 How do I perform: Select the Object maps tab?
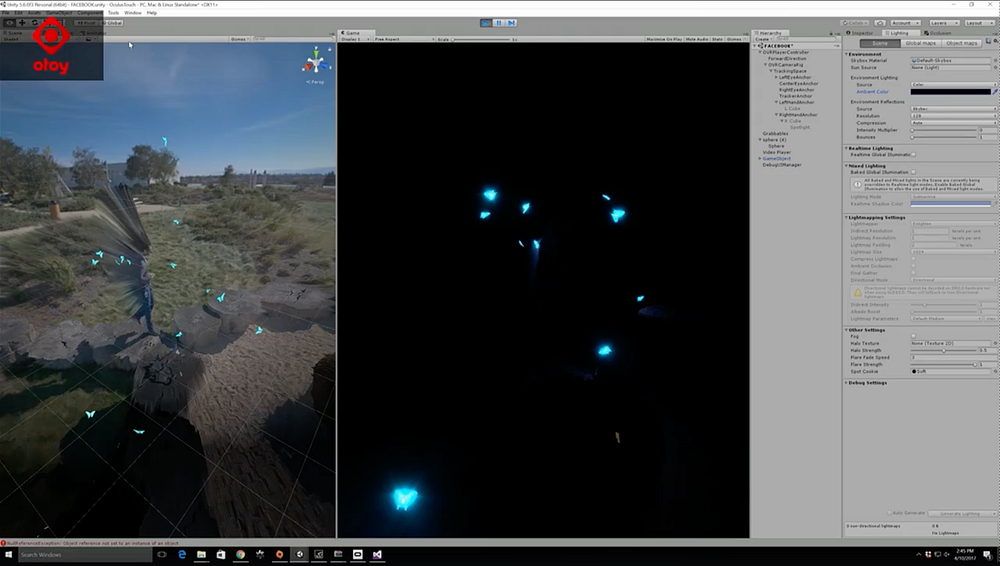click(961, 43)
